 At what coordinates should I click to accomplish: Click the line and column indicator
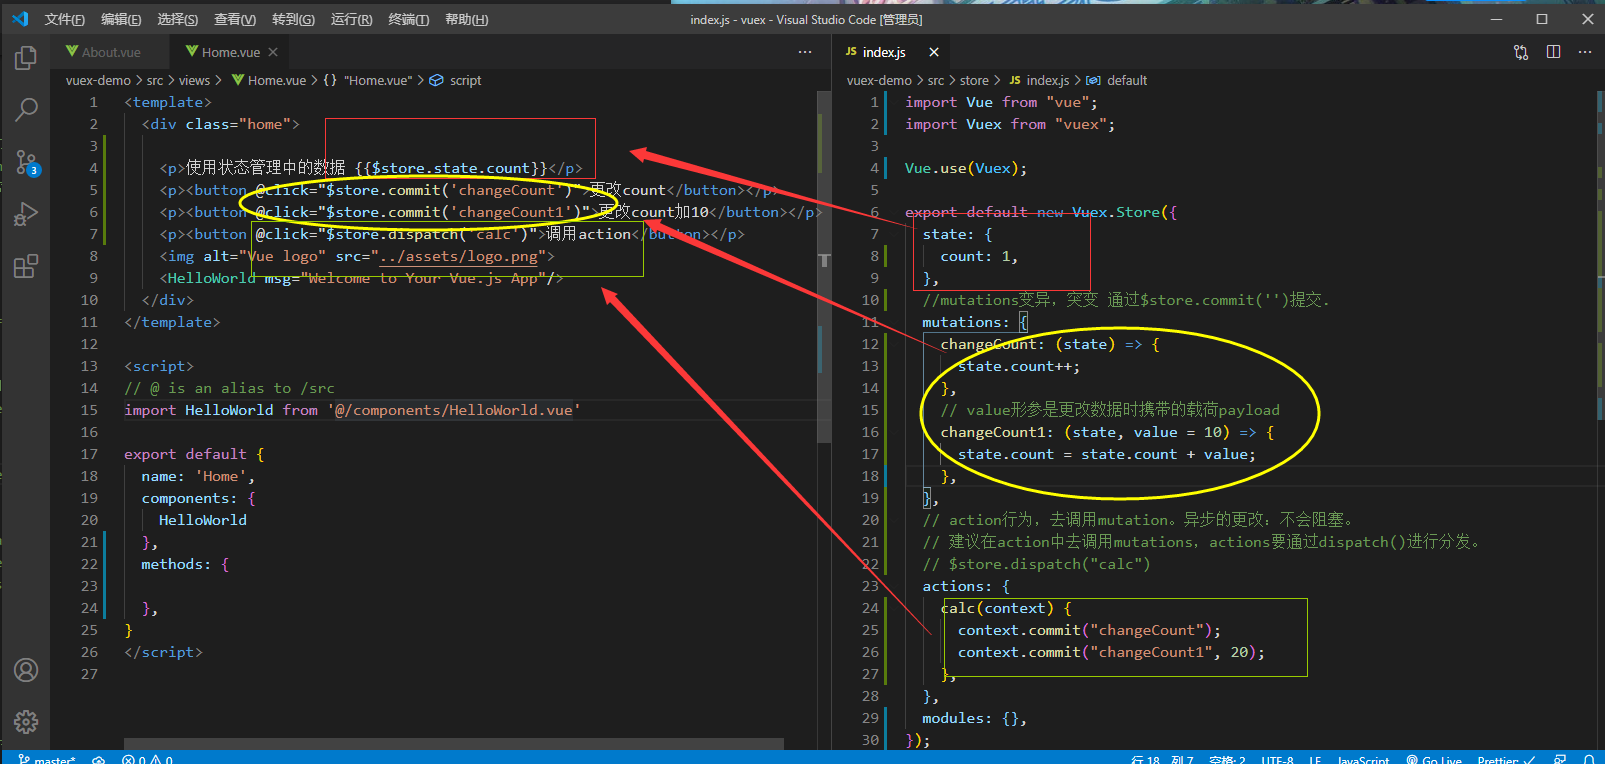pyautogui.click(x=1163, y=760)
